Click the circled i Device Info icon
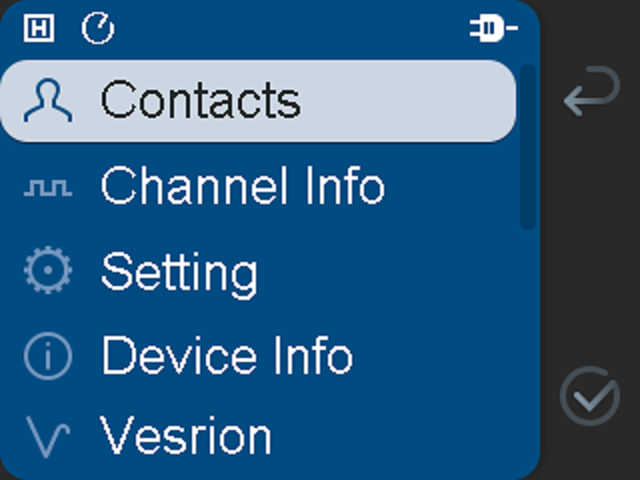 click(48, 356)
